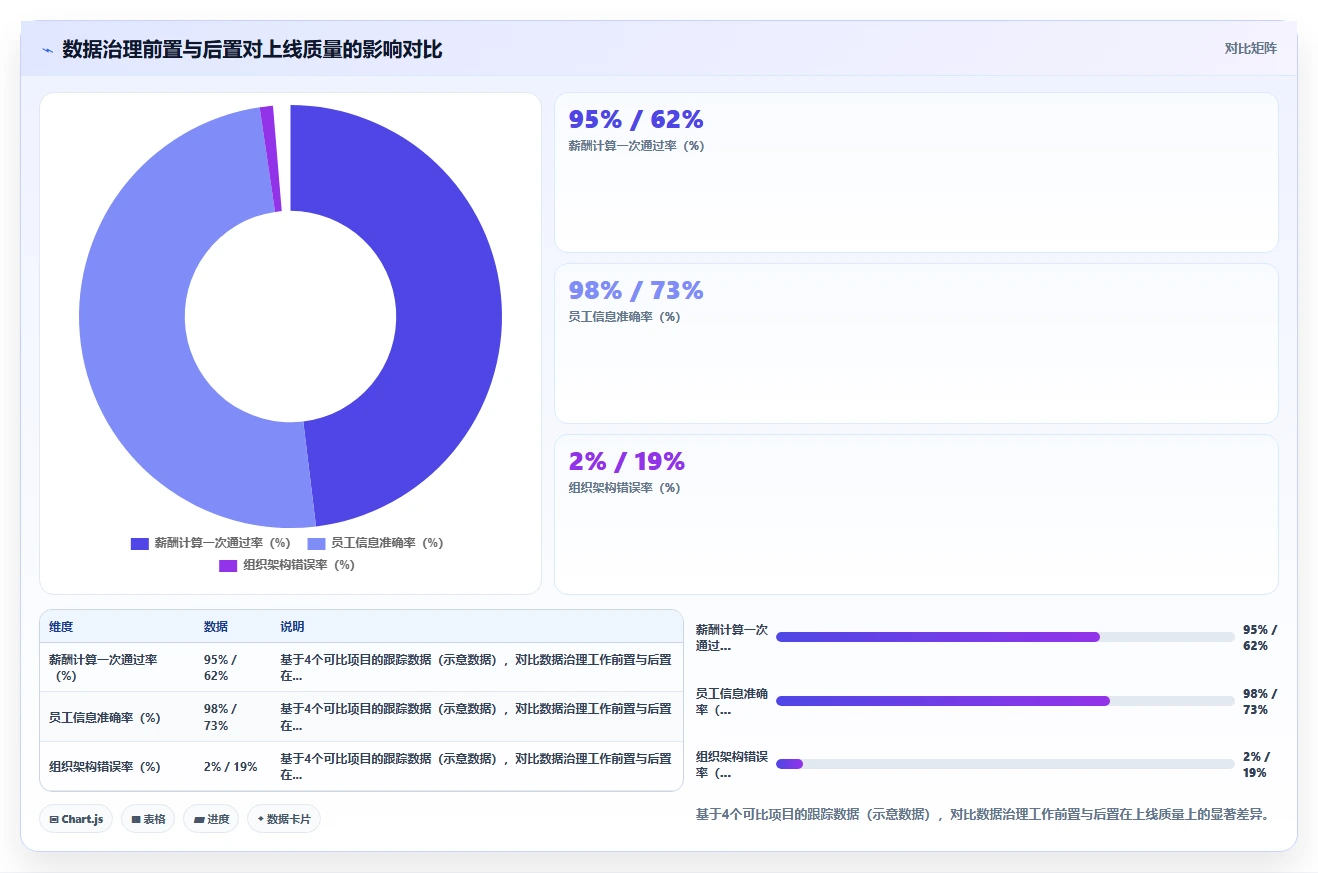Click the 员工信息准确率 progress bar
Screen dimensions: 1318x873
(x=1005, y=701)
